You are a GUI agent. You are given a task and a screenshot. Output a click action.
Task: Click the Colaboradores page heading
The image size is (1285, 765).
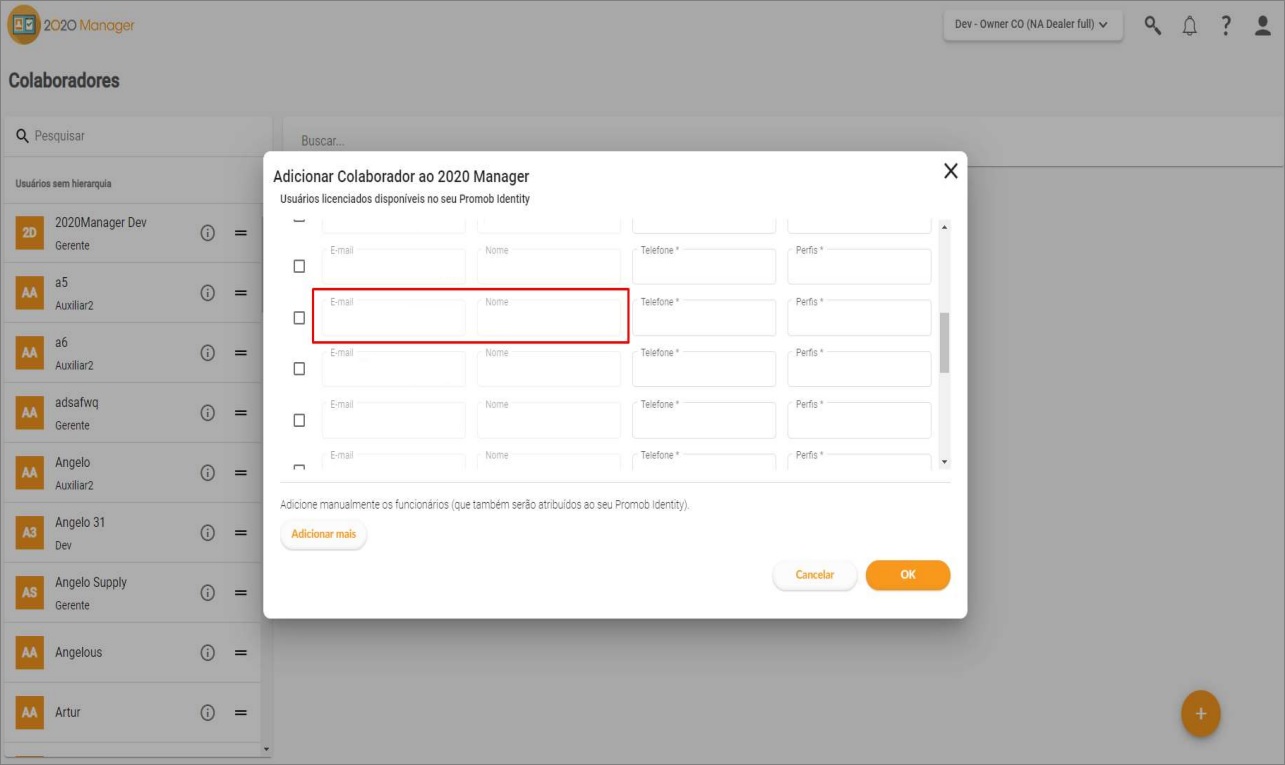click(64, 81)
